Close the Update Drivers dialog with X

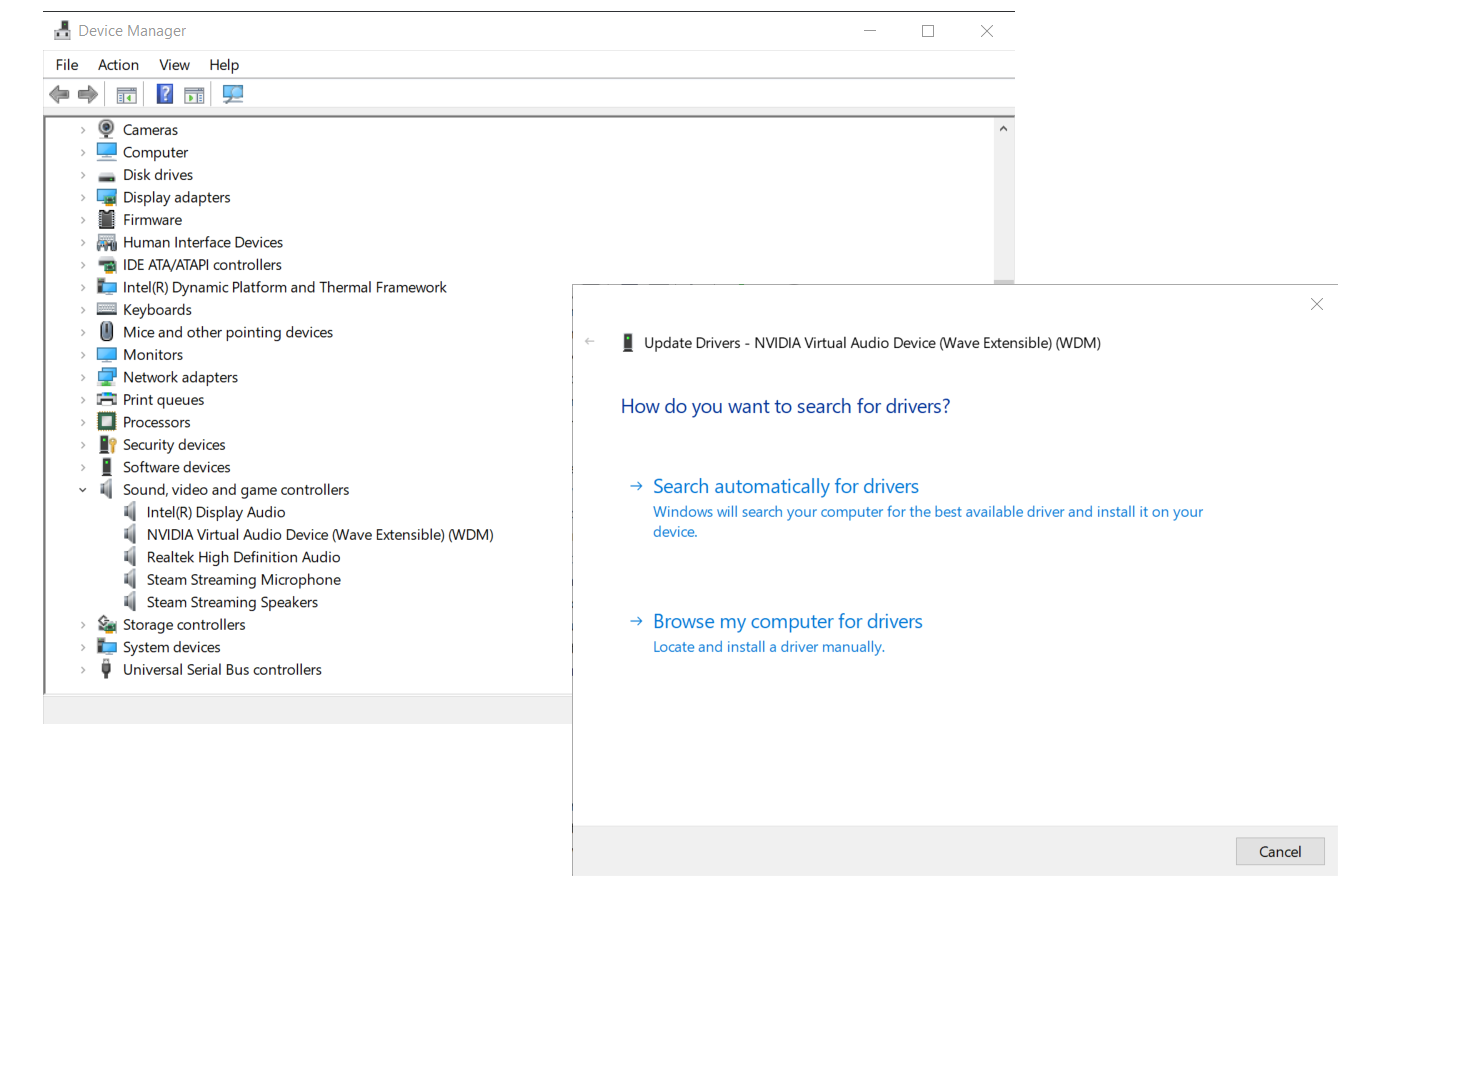[1317, 304]
